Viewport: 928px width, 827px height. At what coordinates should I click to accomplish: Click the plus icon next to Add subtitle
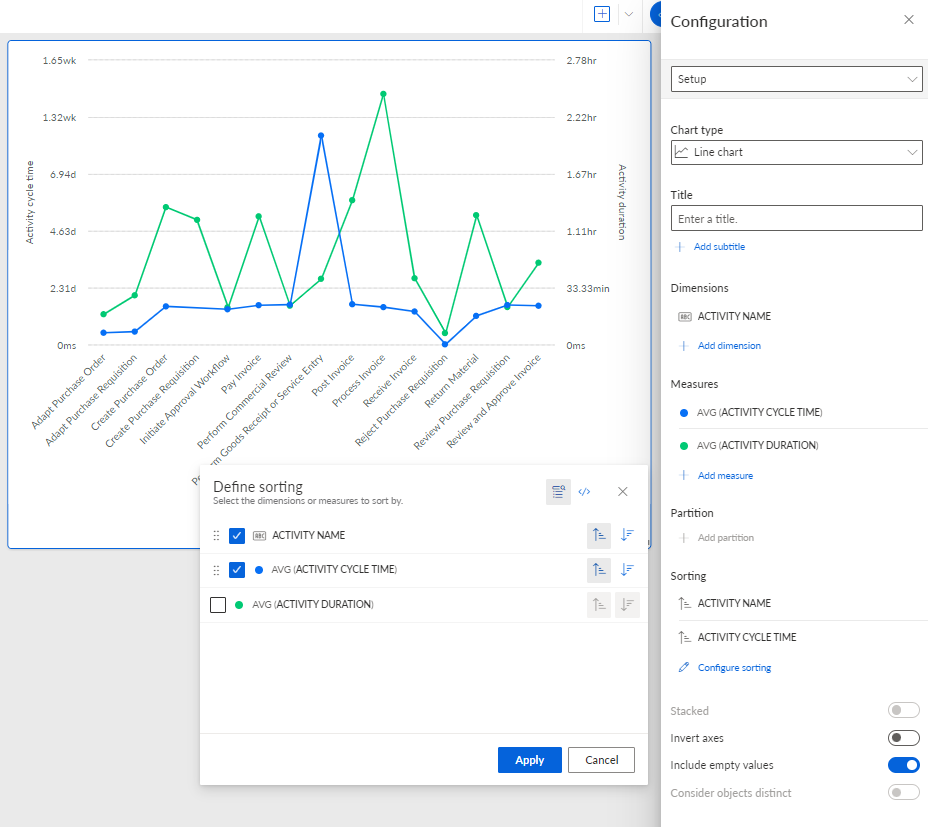(680, 247)
